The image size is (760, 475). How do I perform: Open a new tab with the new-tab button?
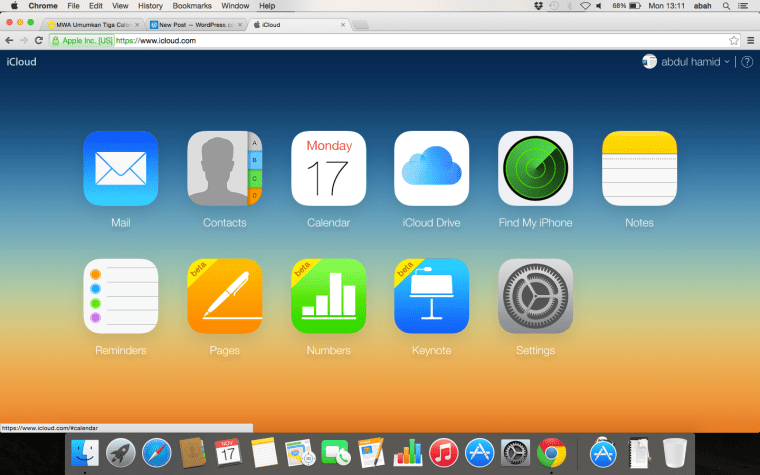point(360,25)
